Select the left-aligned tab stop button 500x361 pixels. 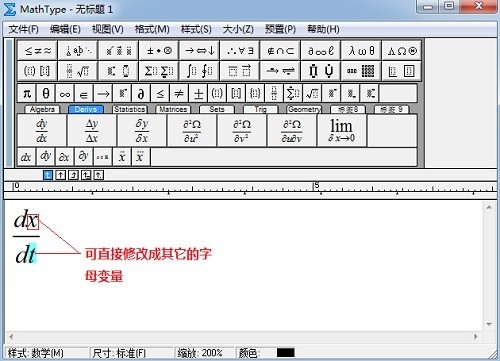pyautogui.click(x=48, y=175)
